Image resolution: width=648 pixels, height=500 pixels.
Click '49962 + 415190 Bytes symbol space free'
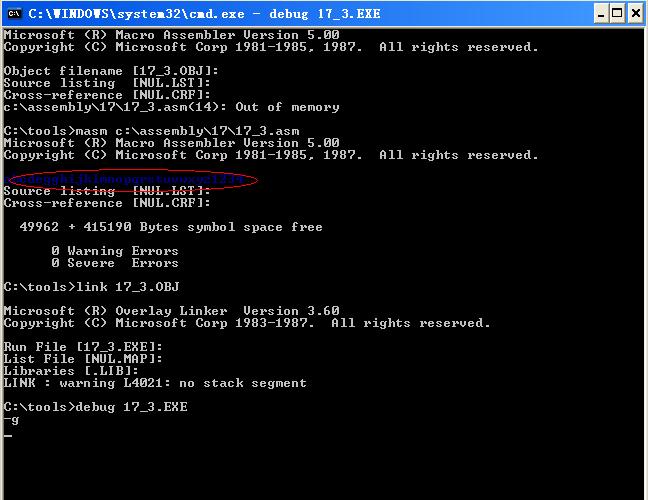[x=171, y=227]
